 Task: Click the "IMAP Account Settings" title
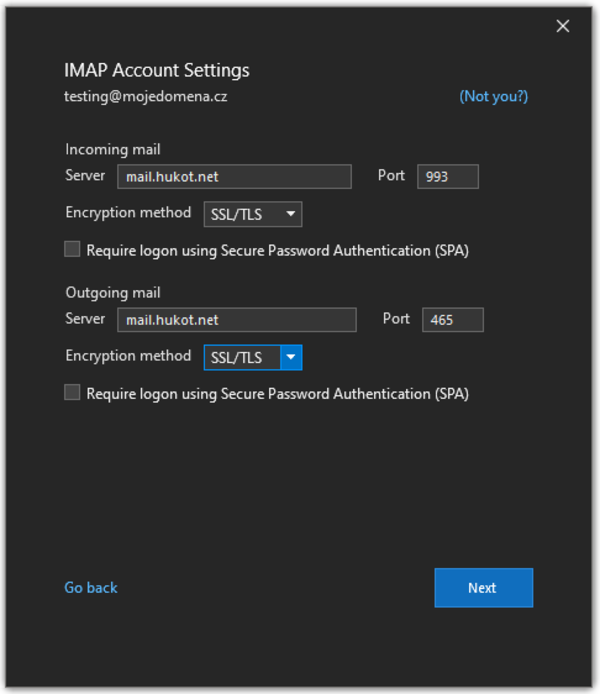(x=157, y=70)
